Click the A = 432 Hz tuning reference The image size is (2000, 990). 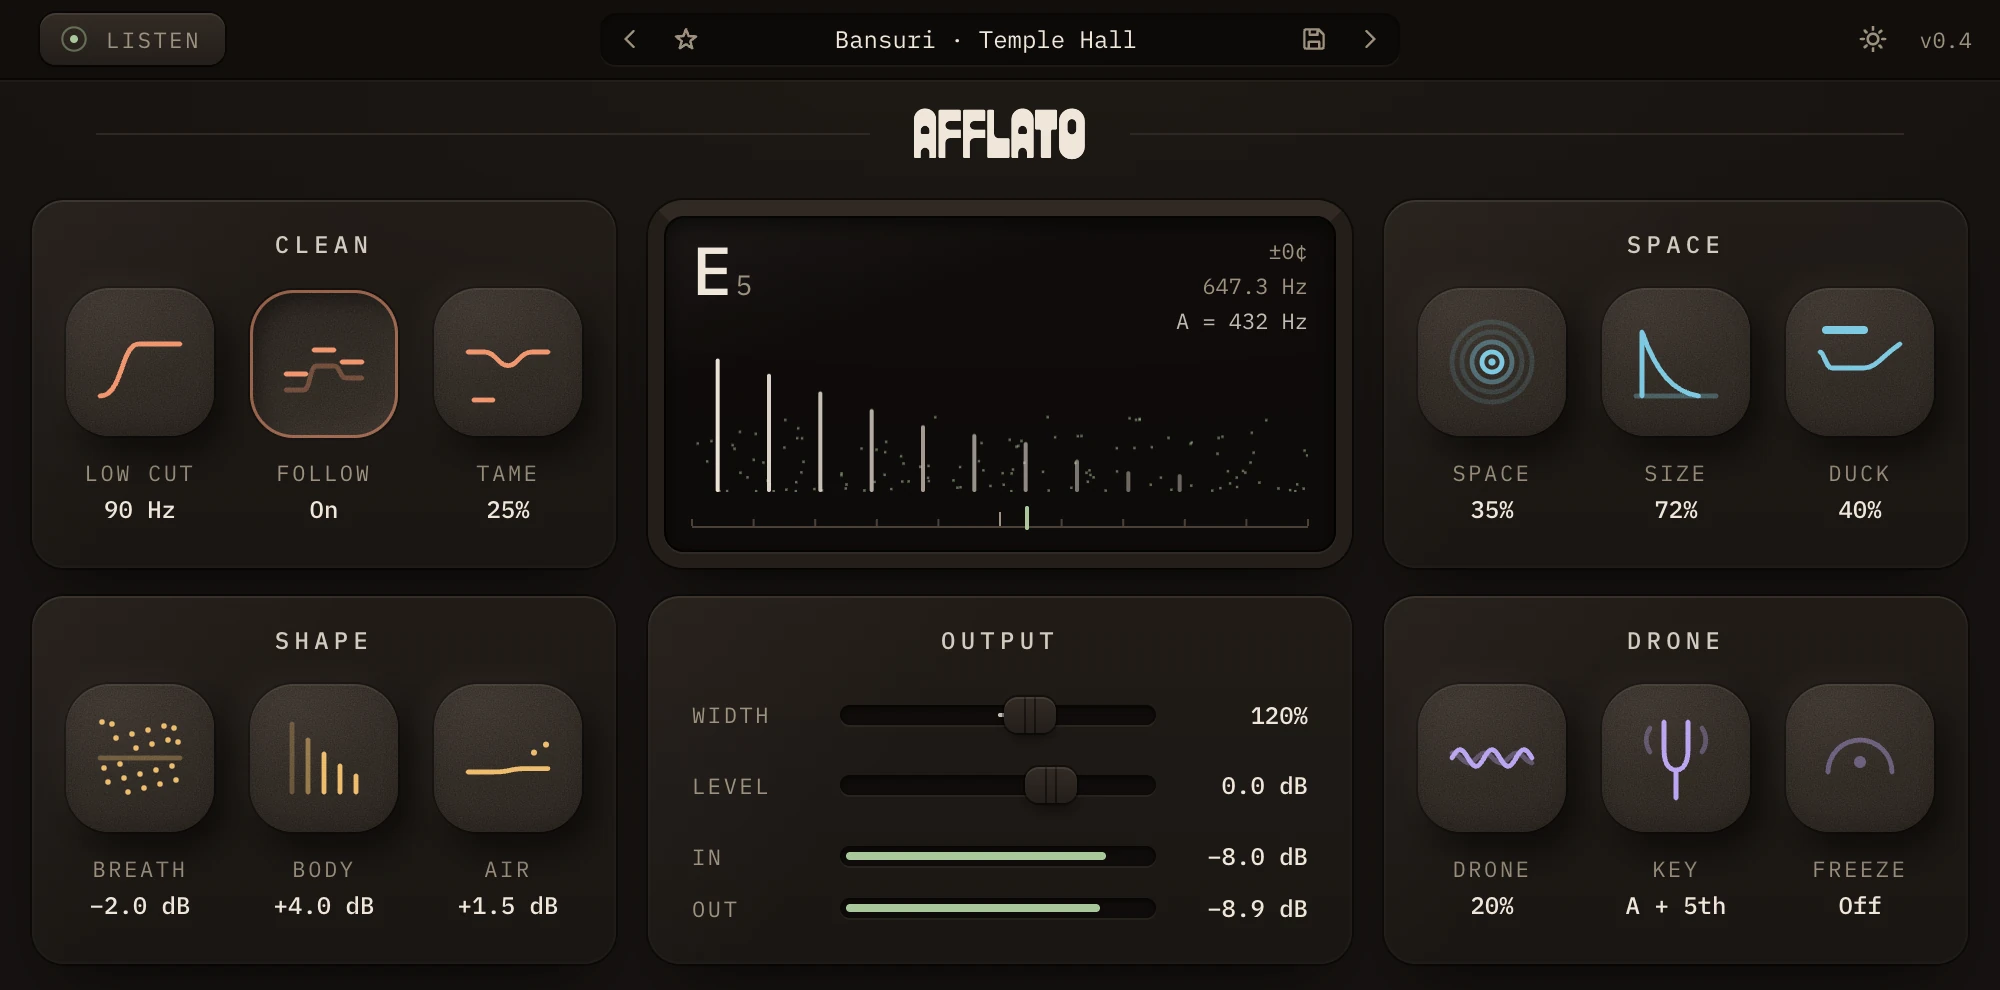1242,322
